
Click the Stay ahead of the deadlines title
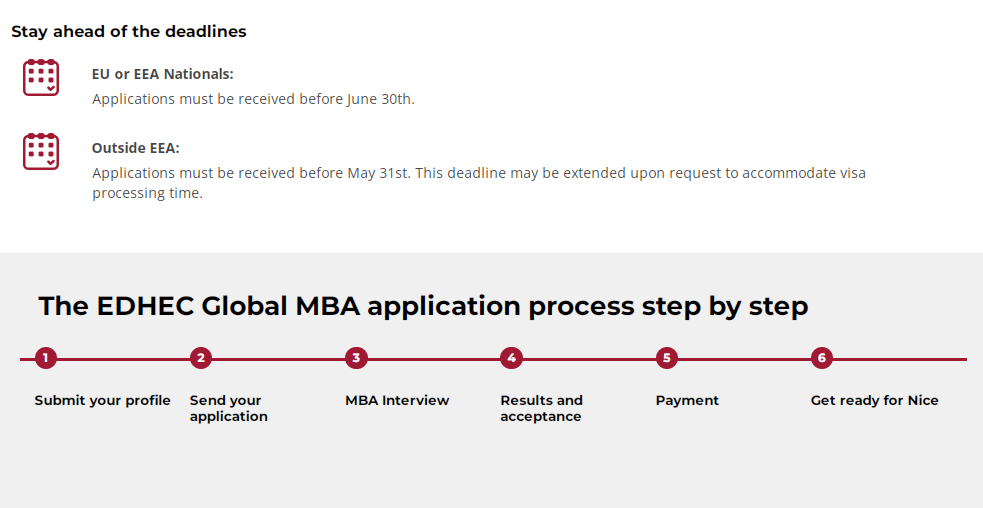coord(129,31)
